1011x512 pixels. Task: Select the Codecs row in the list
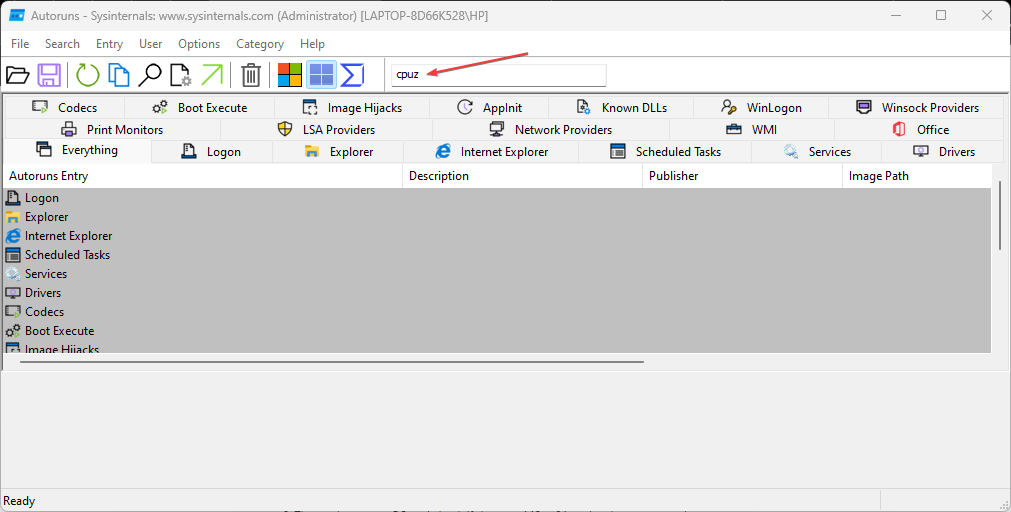tap(497, 311)
